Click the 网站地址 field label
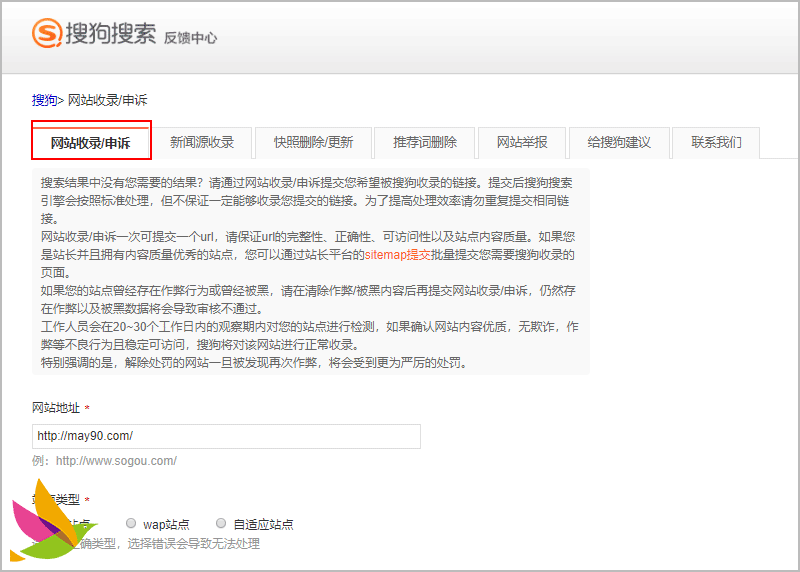The width and height of the screenshot is (800, 572). pos(56,408)
